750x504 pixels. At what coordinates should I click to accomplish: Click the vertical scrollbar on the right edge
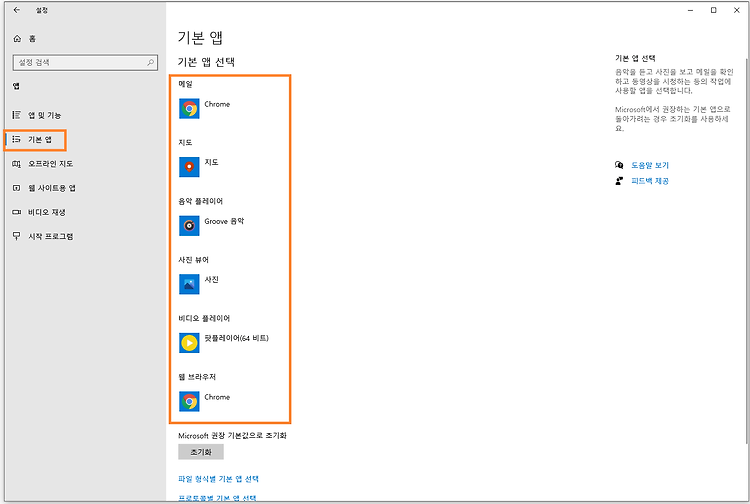point(747,251)
